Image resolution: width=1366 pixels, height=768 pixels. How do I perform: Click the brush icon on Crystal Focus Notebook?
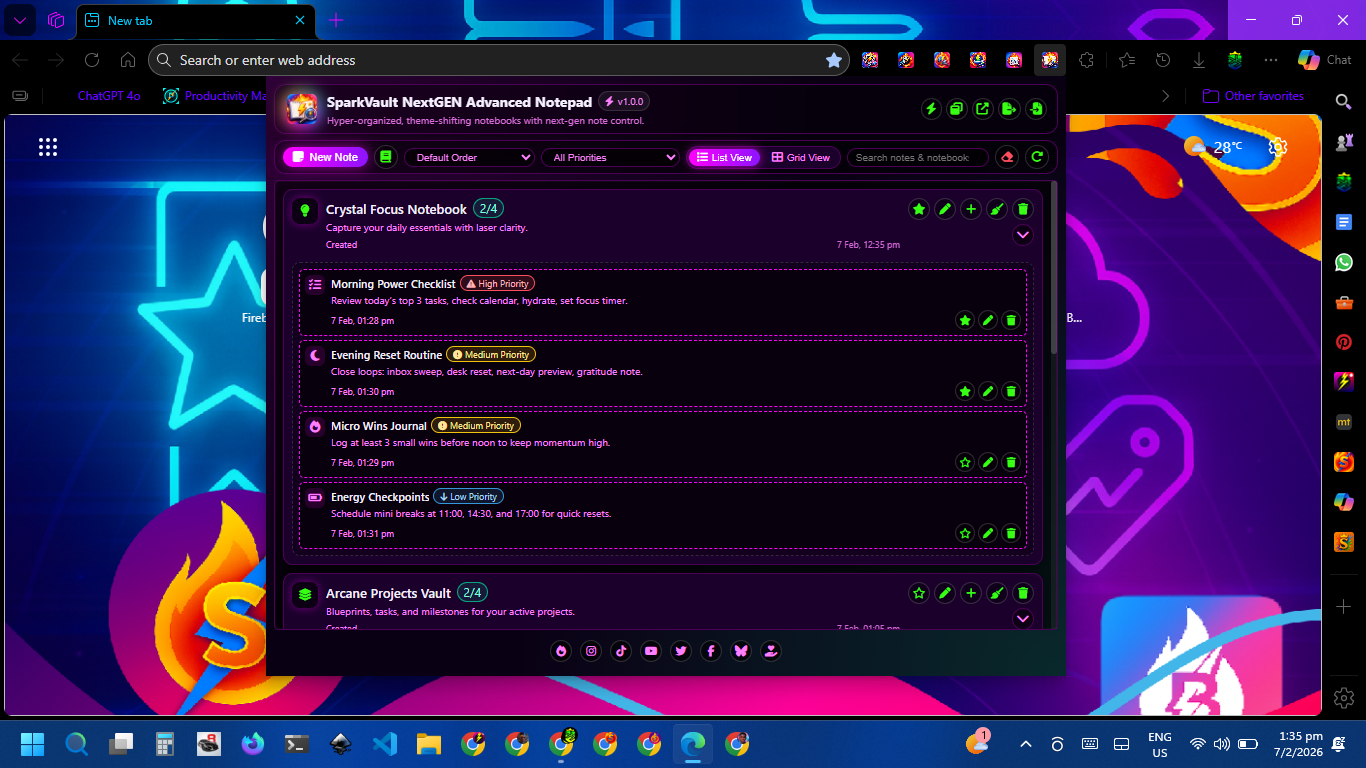(x=997, y=209)
